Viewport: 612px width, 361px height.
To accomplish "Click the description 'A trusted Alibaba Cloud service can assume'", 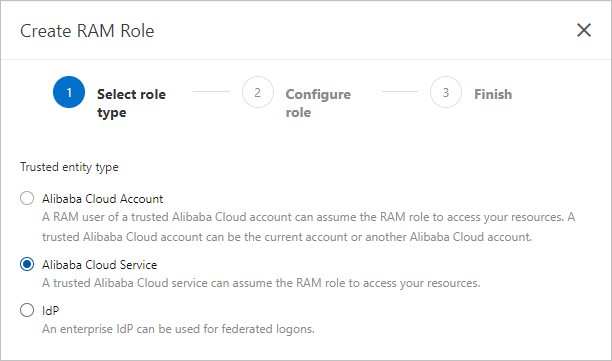I will tap(261, 283).
